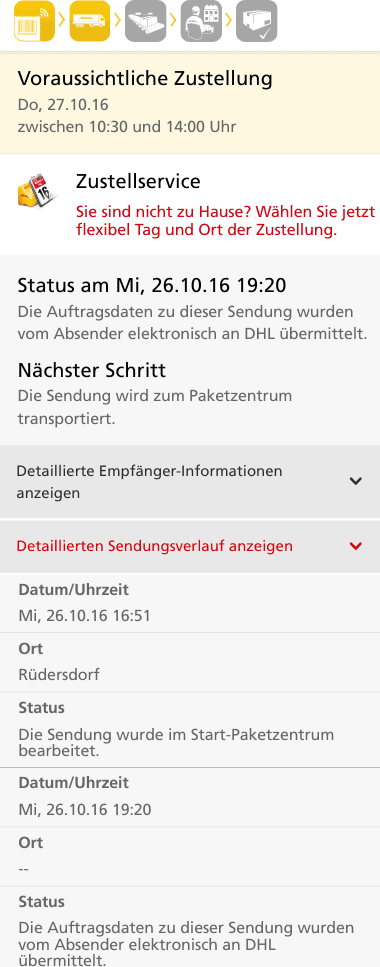
Task: Select the Voraussichtliche Zustellung banner
Action: tap(190, 102)
